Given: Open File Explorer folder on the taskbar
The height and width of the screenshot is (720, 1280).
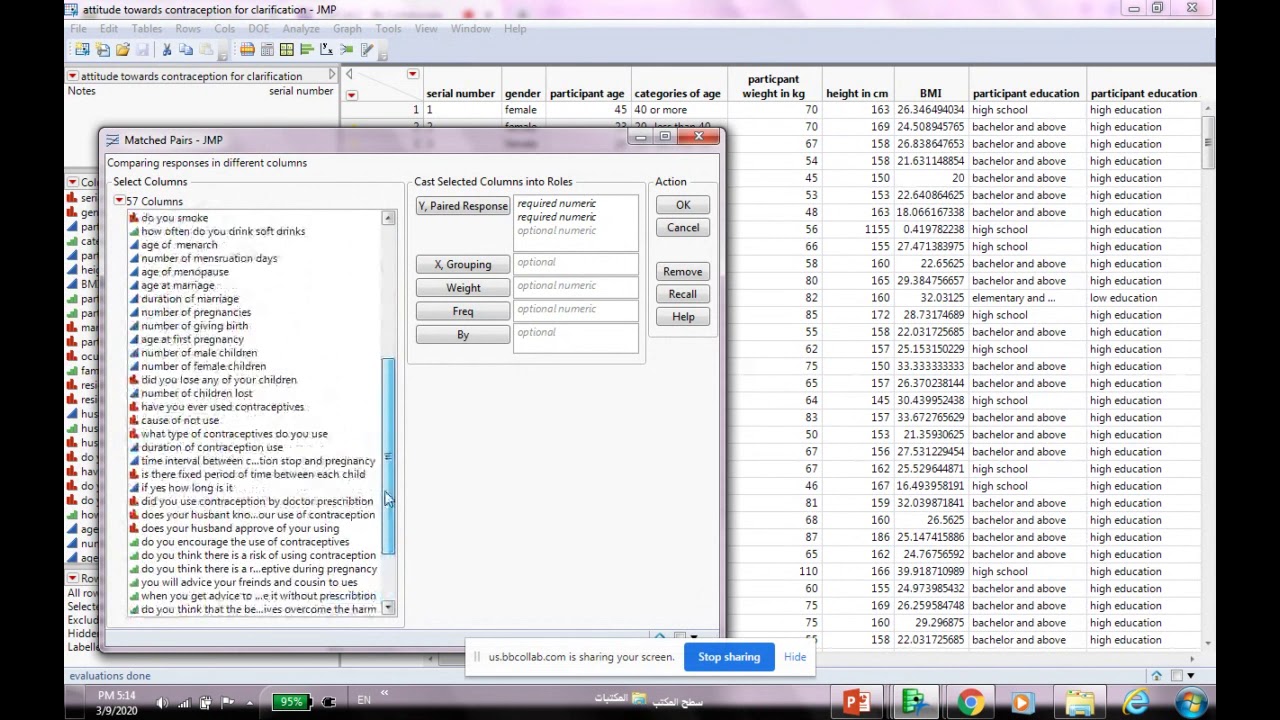Looking at the screenshot, I should [x=1080, y=703].
